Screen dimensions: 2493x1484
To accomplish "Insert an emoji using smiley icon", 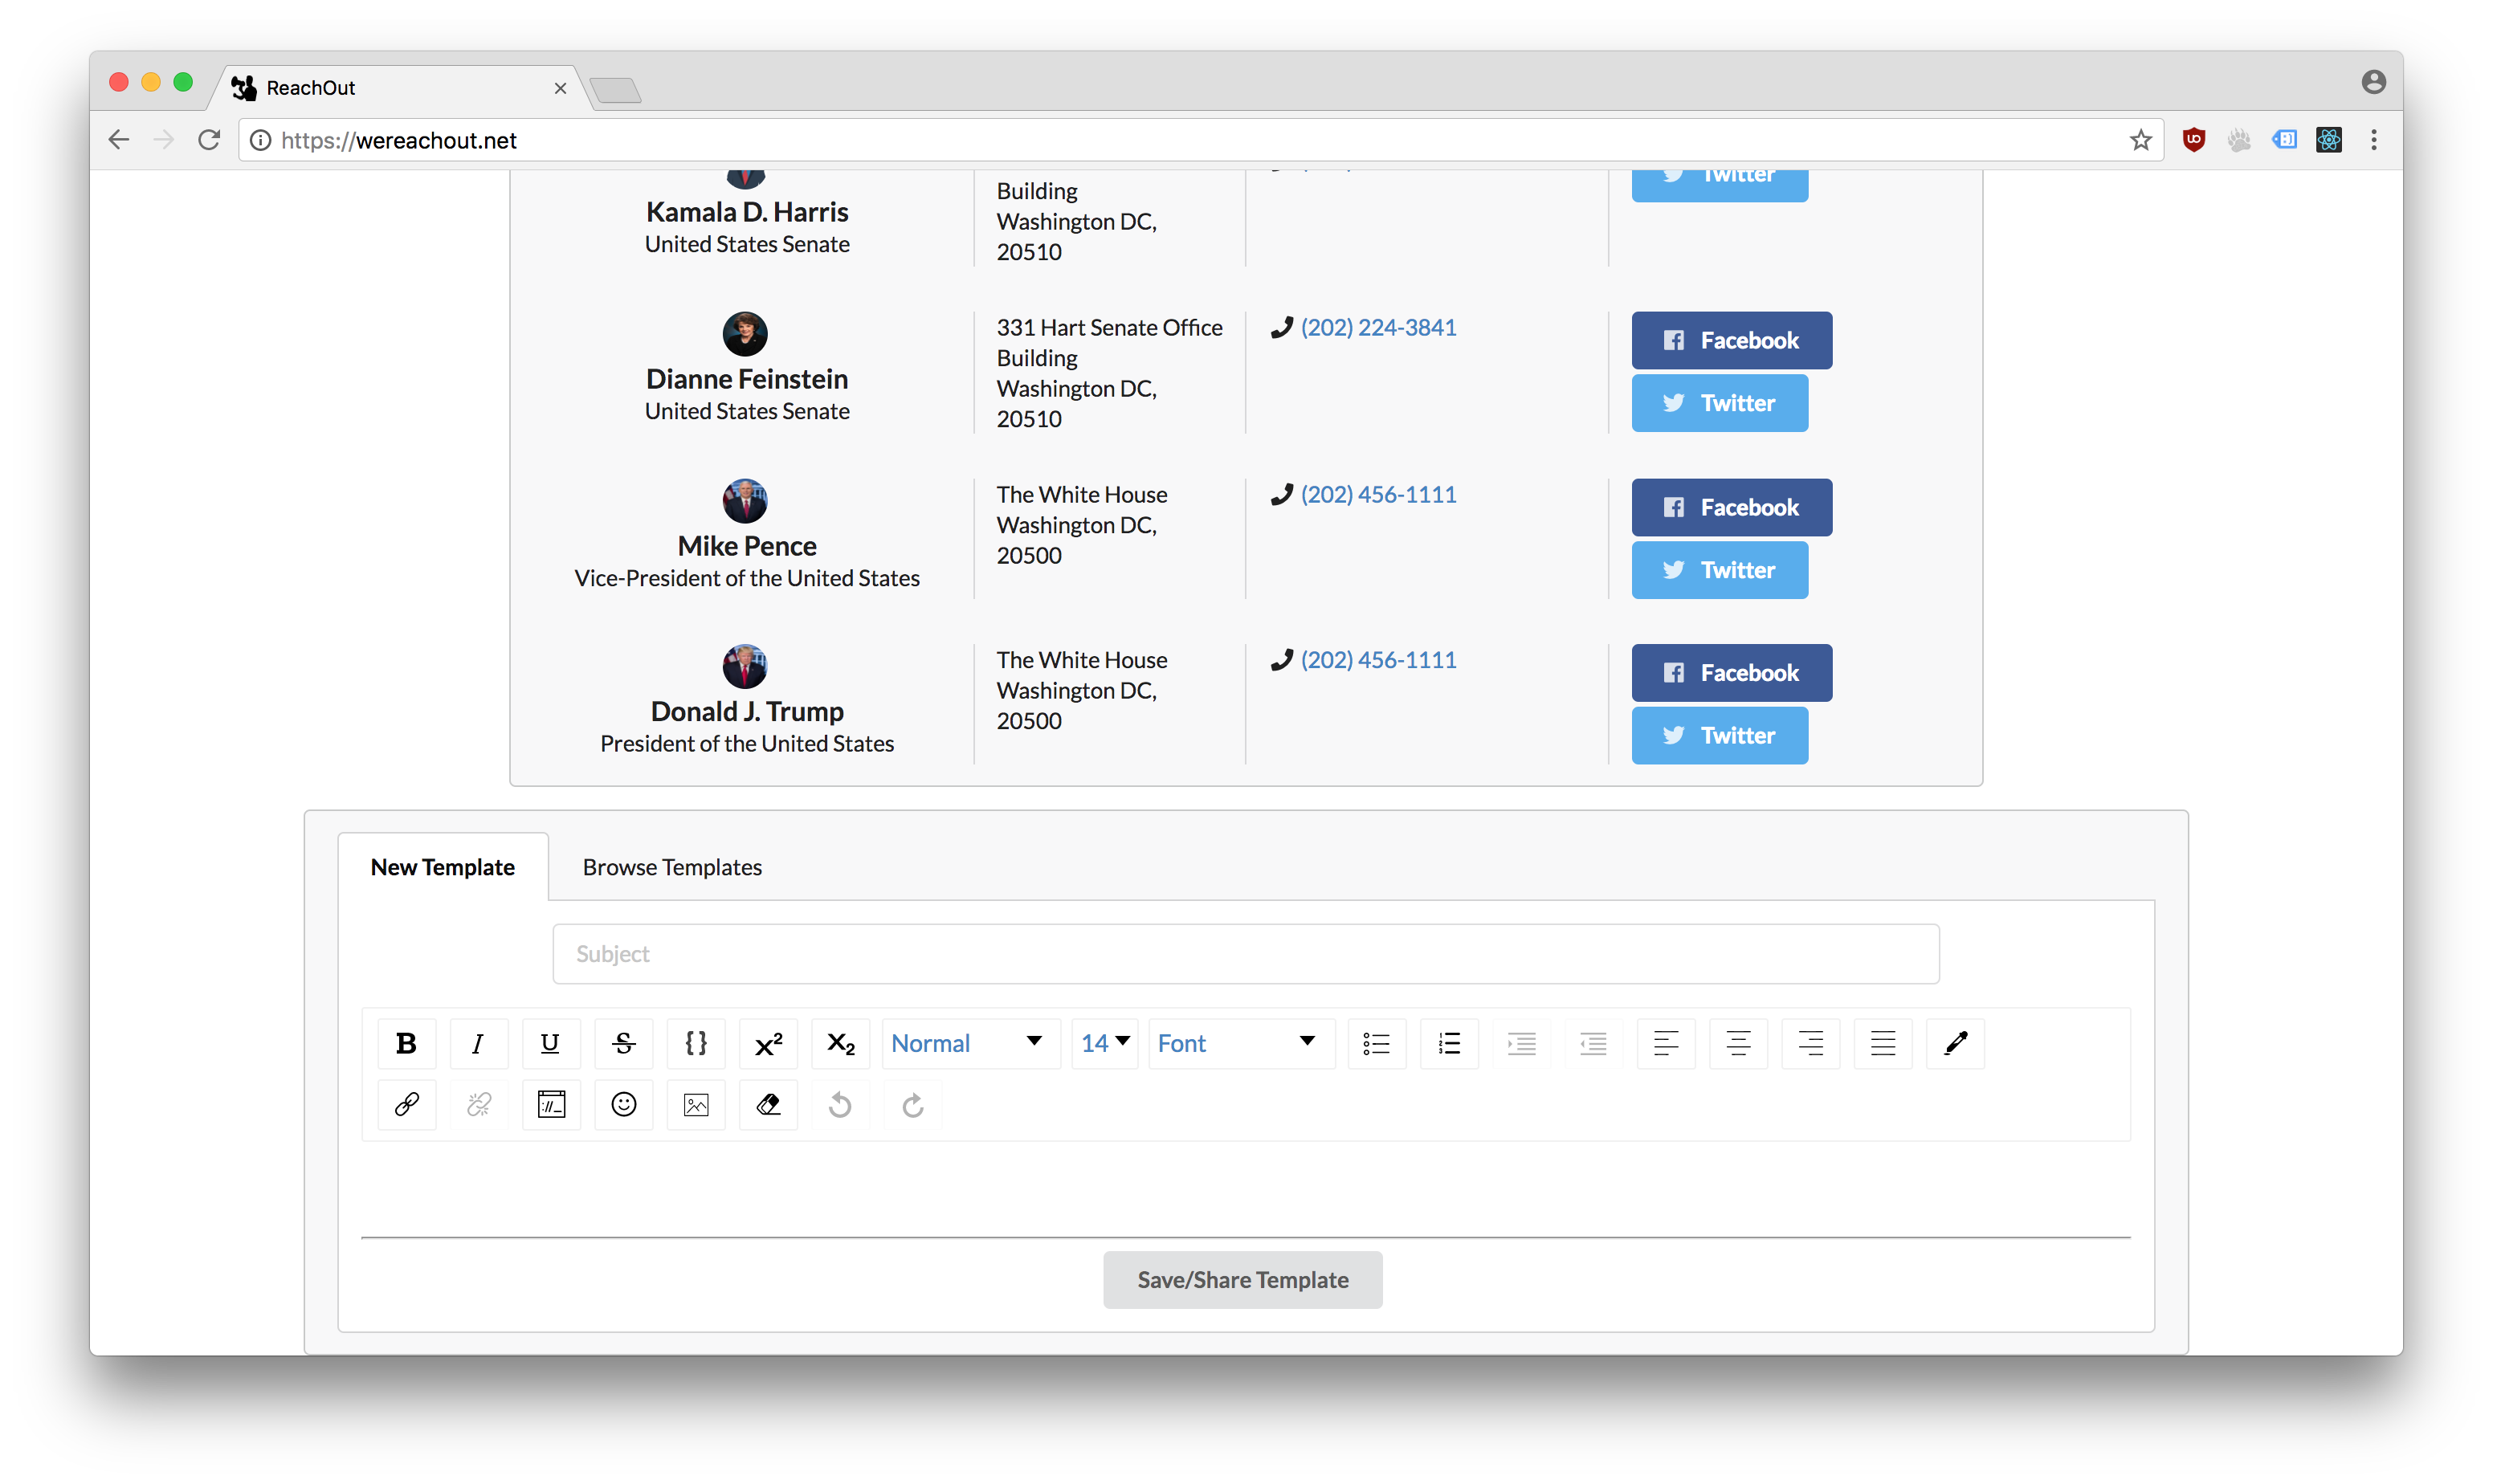I will [623, 1104].
